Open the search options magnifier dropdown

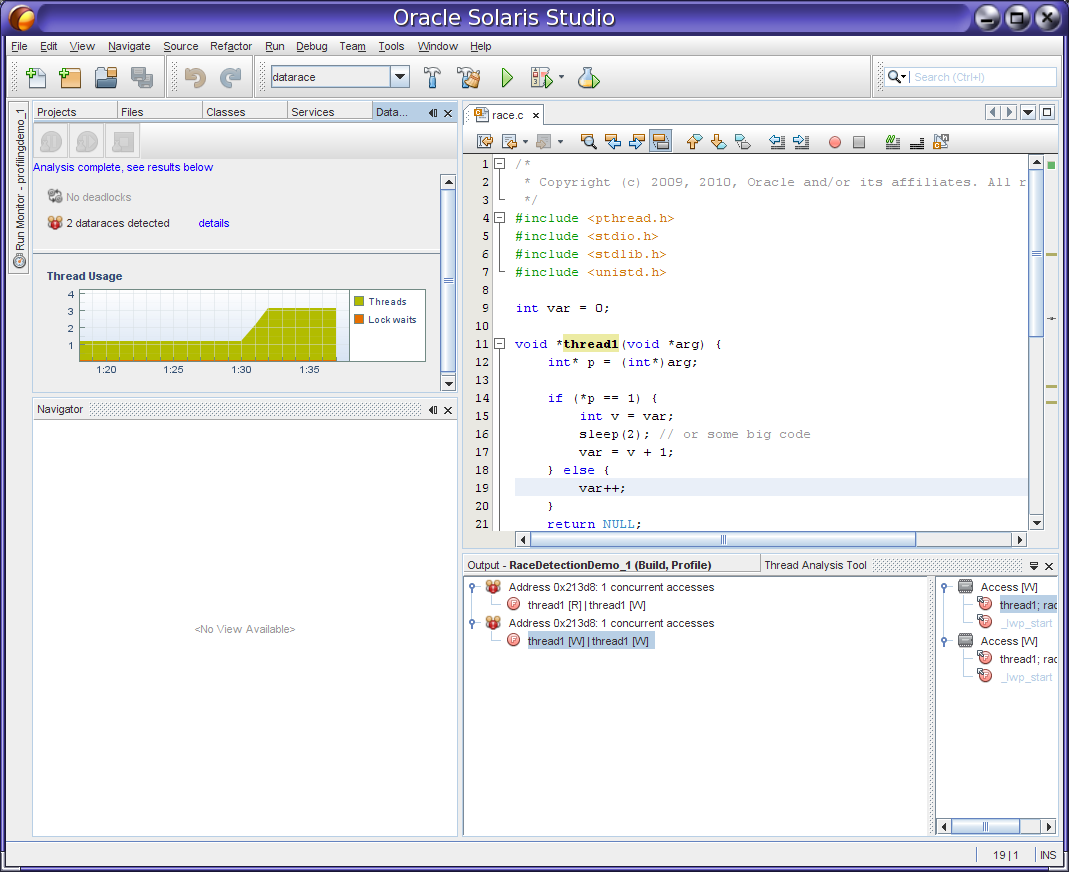click(x=897, y=77)
